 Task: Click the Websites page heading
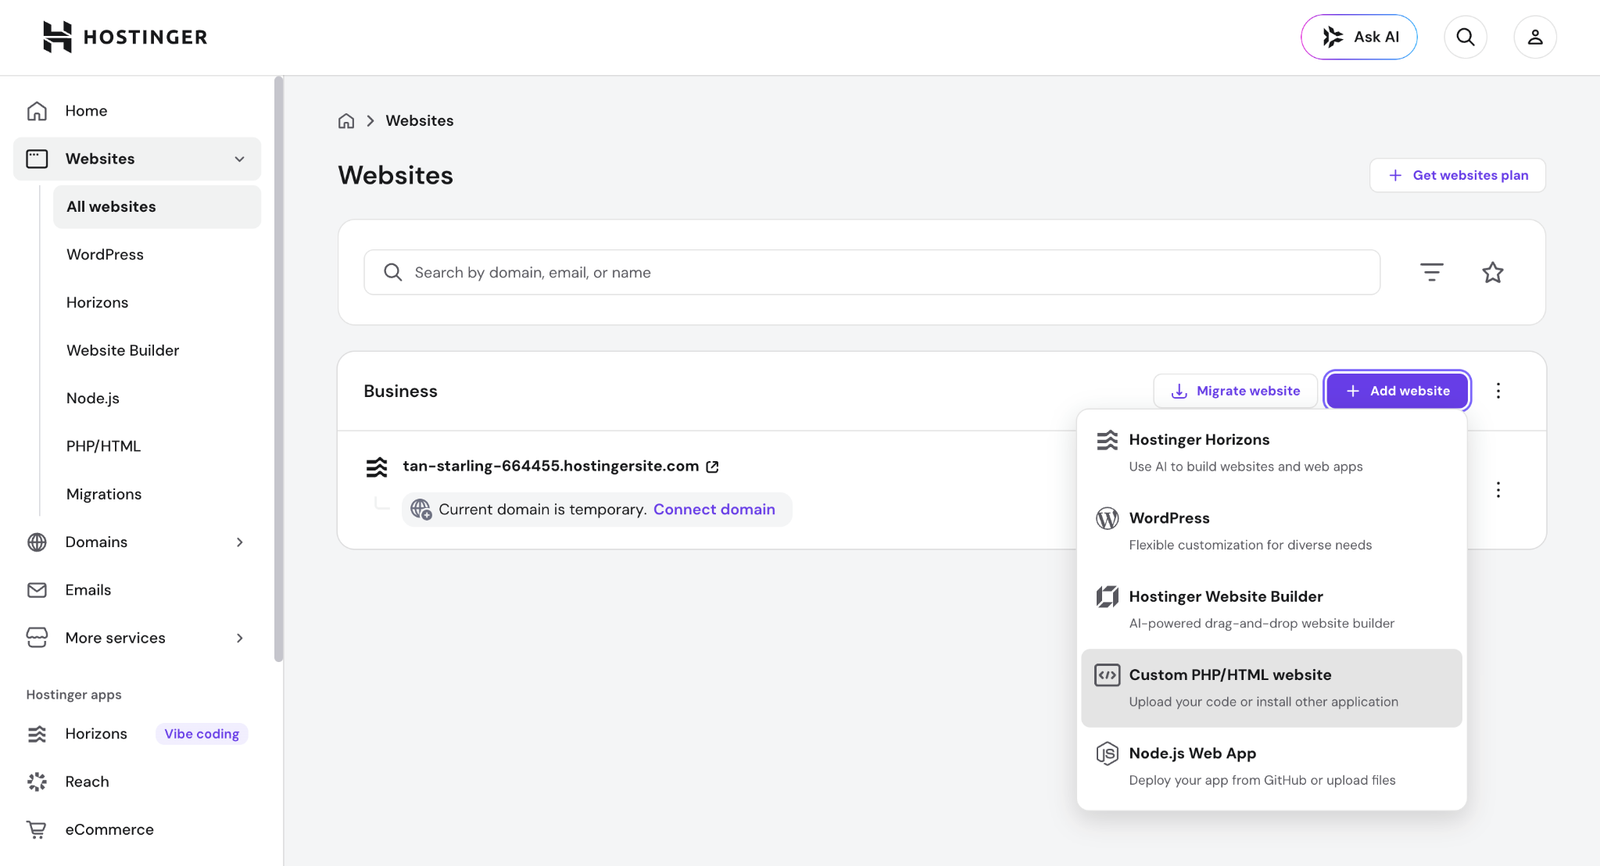396,175
